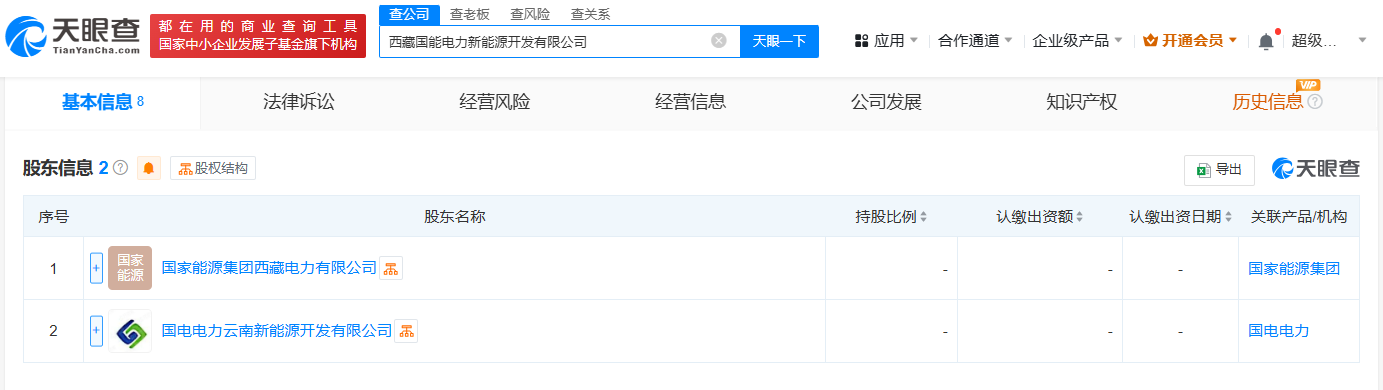Click the 国家能源 shareholder logo
Screen dimensions: 1383x390
130,268
